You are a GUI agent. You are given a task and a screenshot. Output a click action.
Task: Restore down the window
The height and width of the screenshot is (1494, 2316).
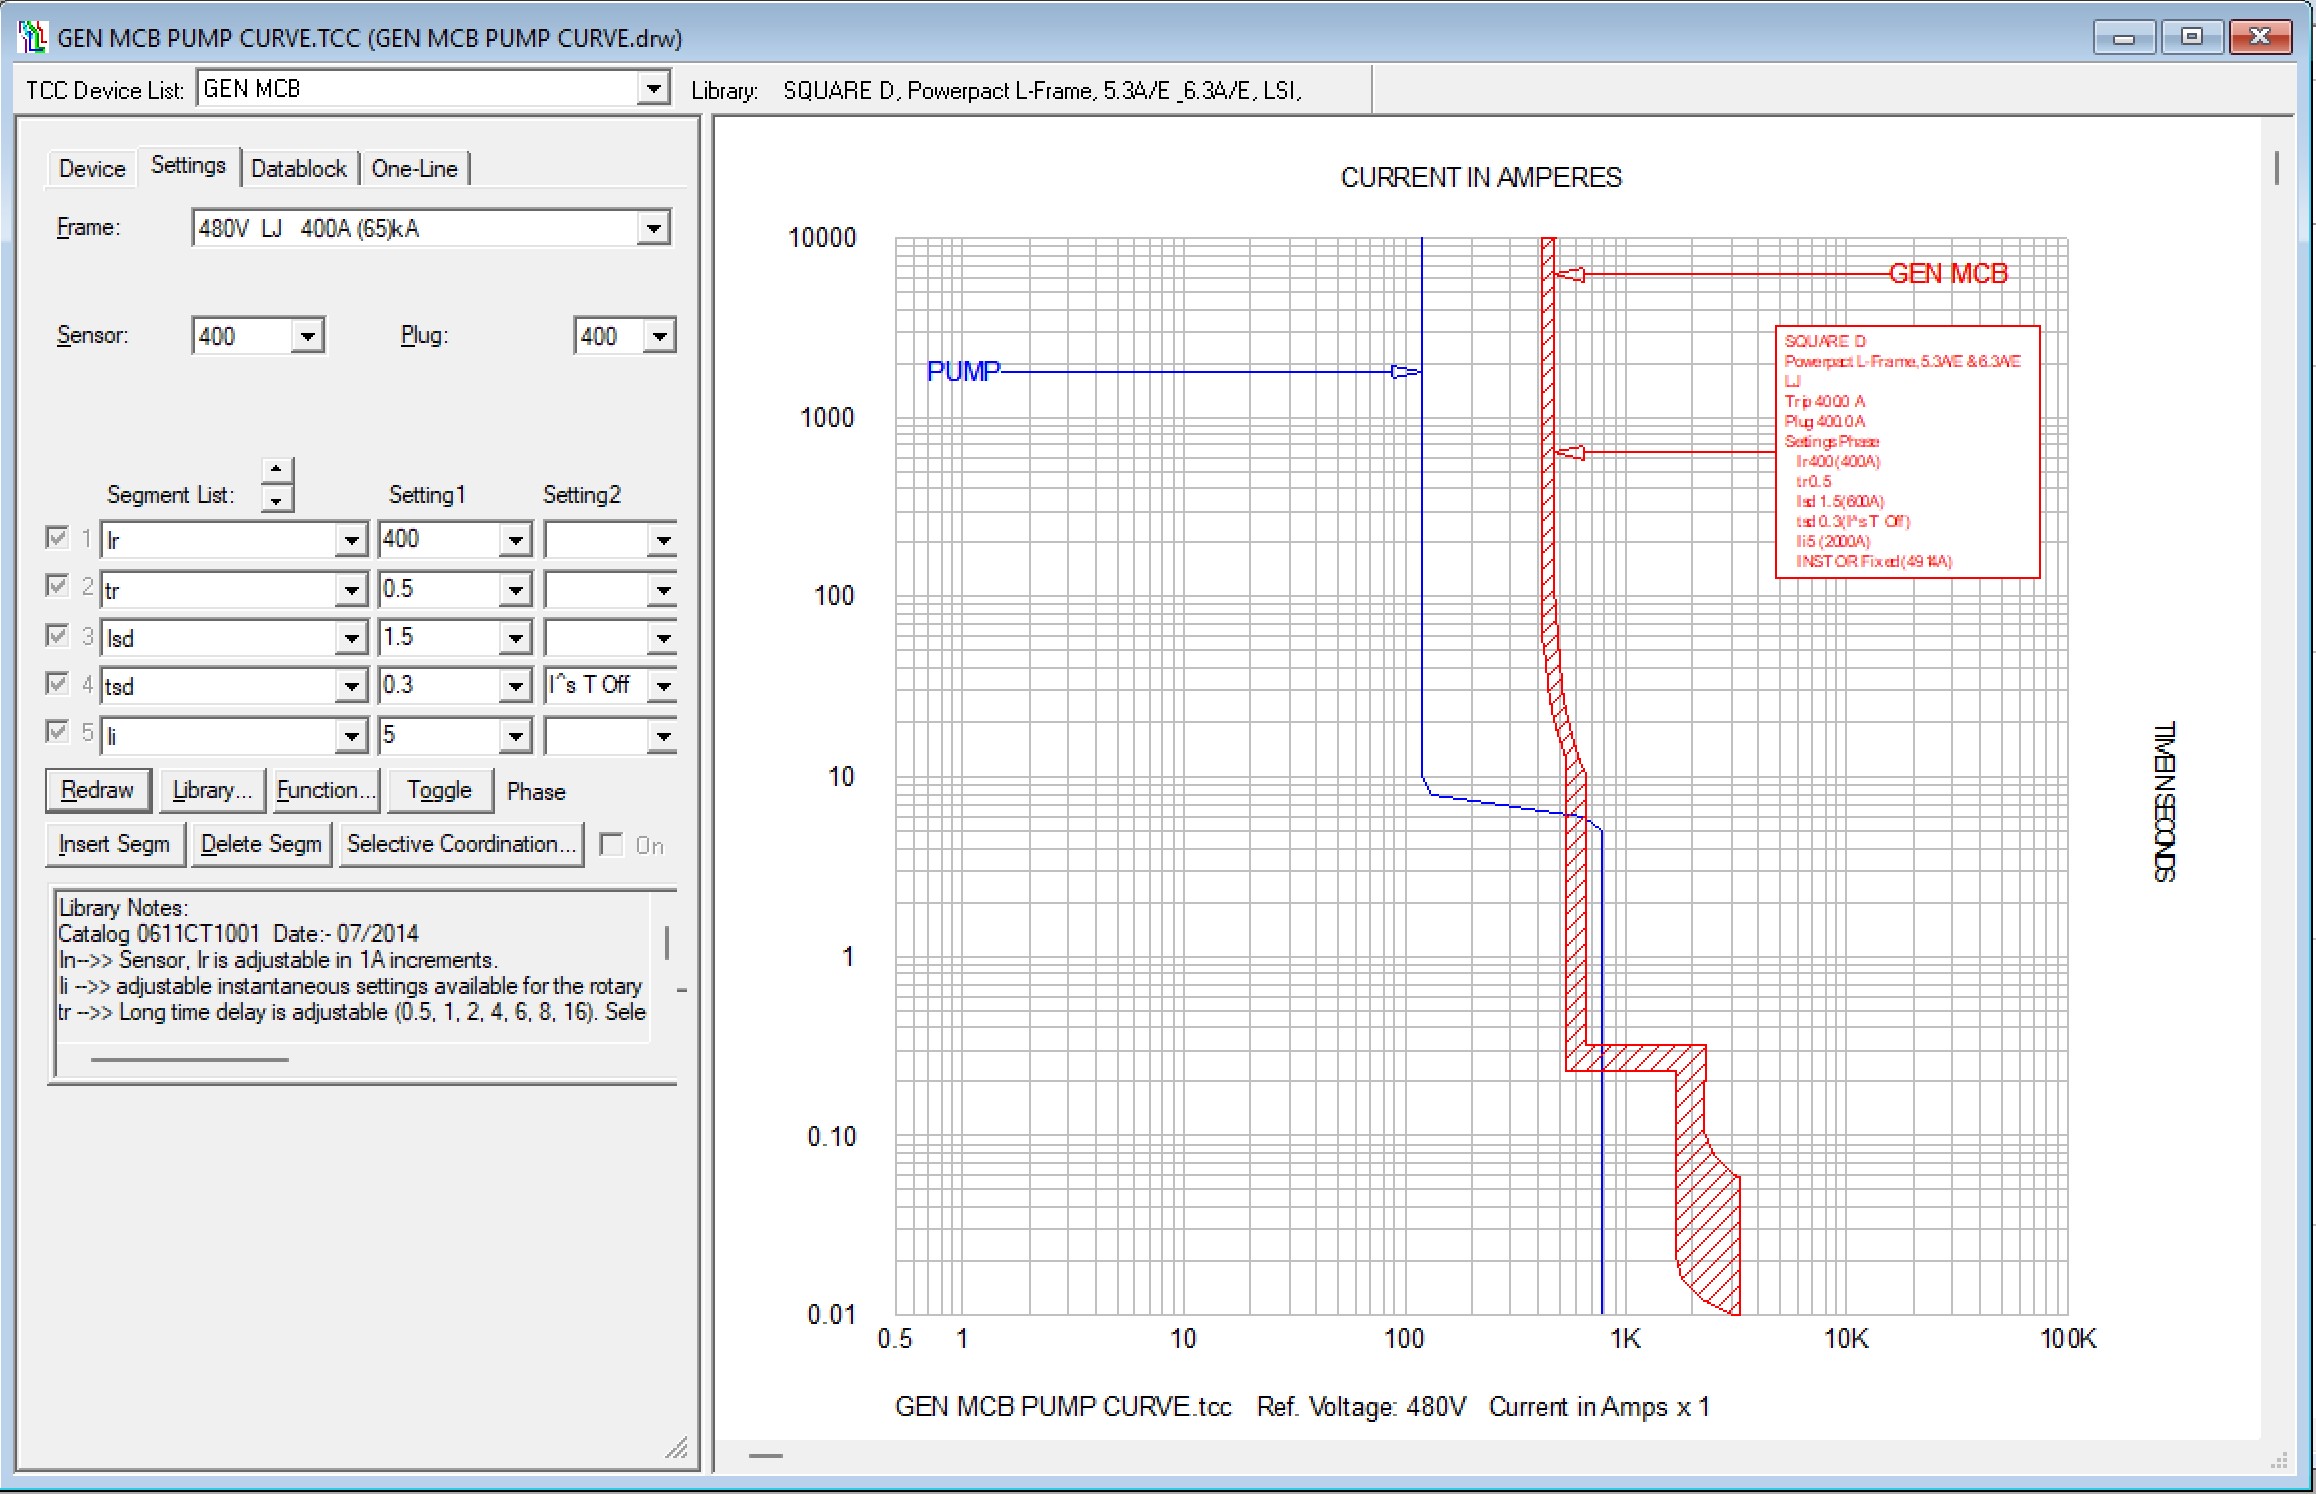click(2191, 37)
